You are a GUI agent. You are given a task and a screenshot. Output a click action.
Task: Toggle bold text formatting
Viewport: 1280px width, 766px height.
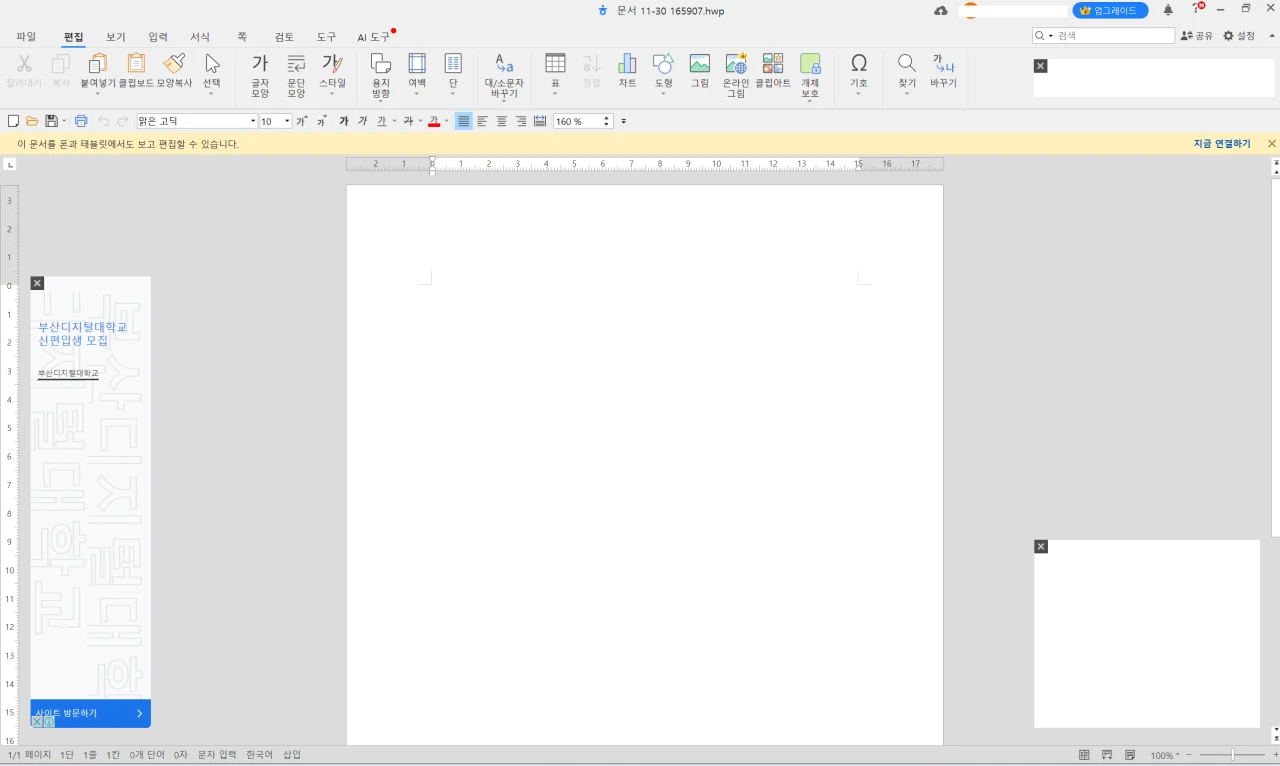[x=343, y=121]
